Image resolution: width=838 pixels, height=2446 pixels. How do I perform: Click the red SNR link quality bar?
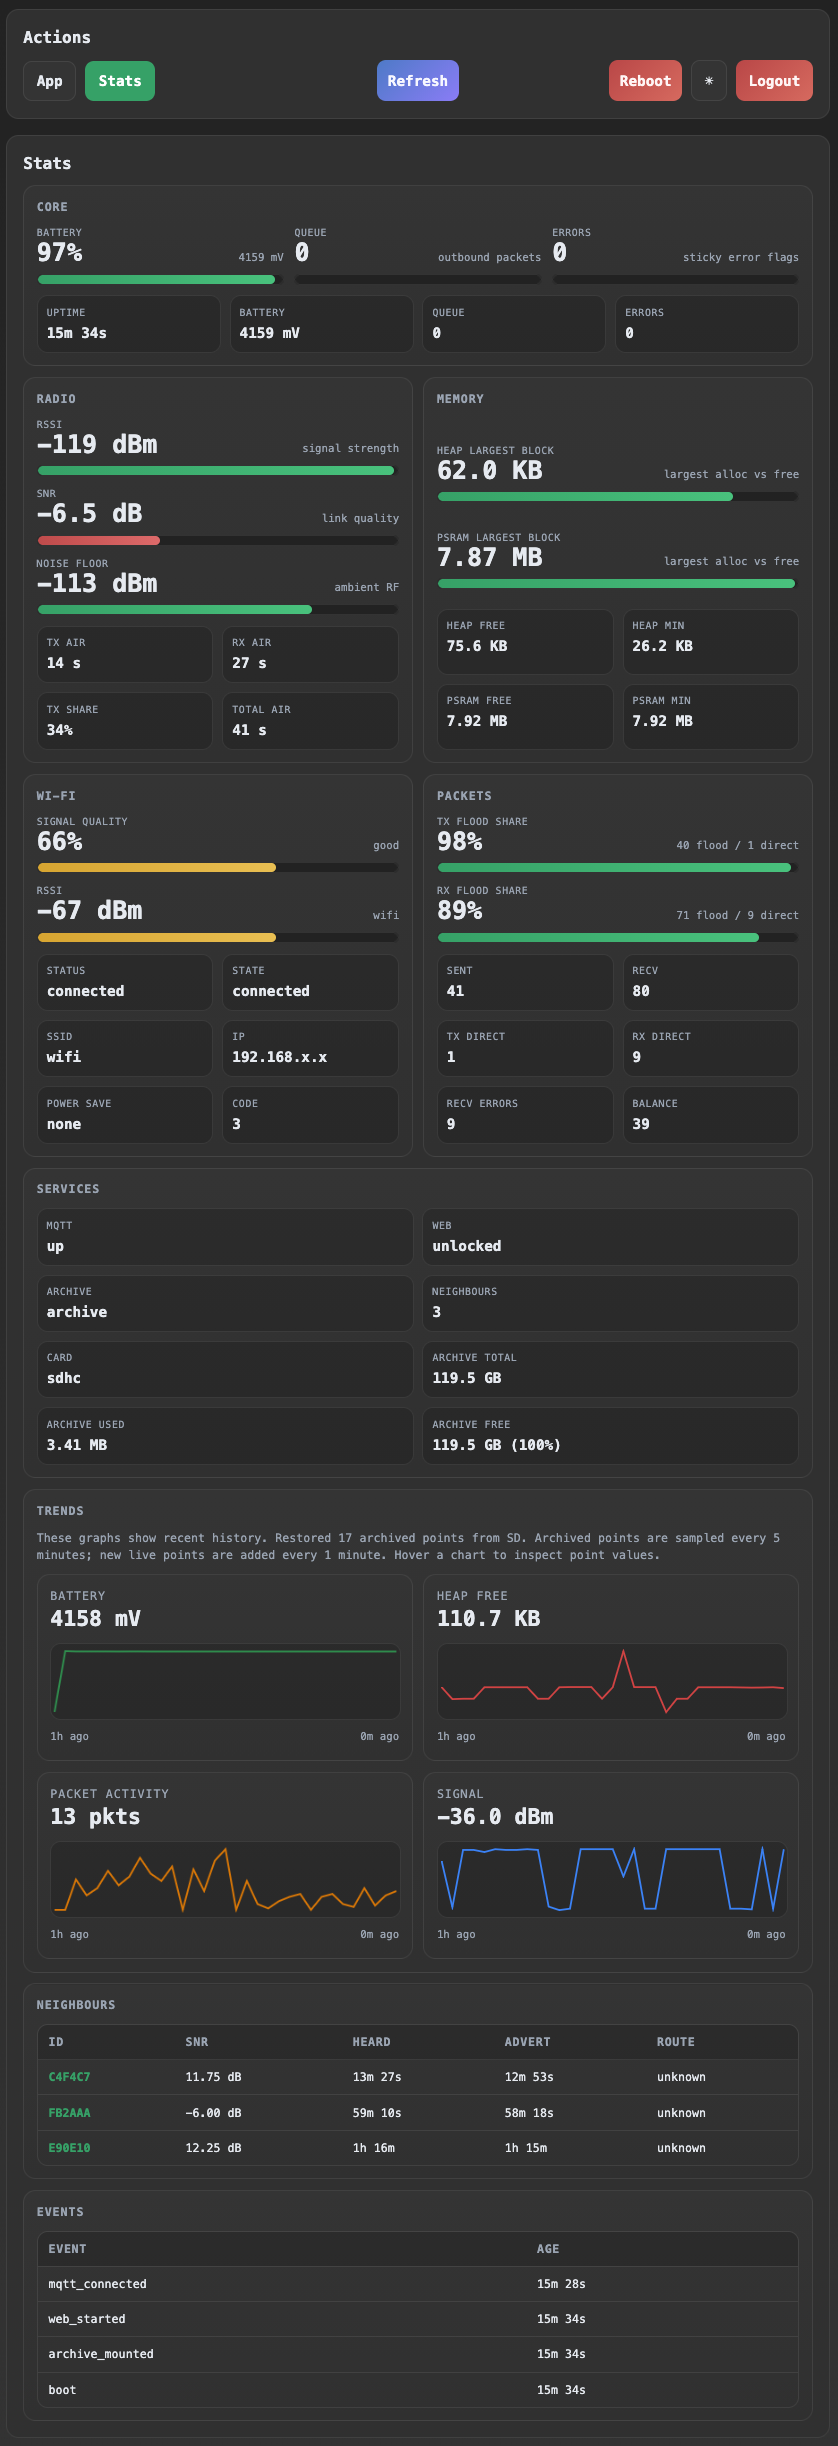(x=218, y=541)
